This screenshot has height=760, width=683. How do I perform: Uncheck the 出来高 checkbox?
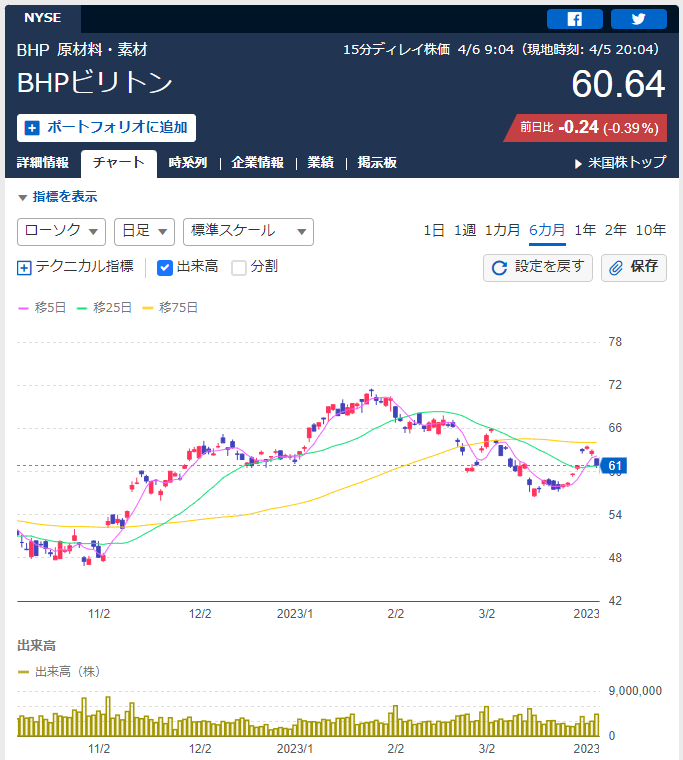pyautogui.click(x=165, y=268)
